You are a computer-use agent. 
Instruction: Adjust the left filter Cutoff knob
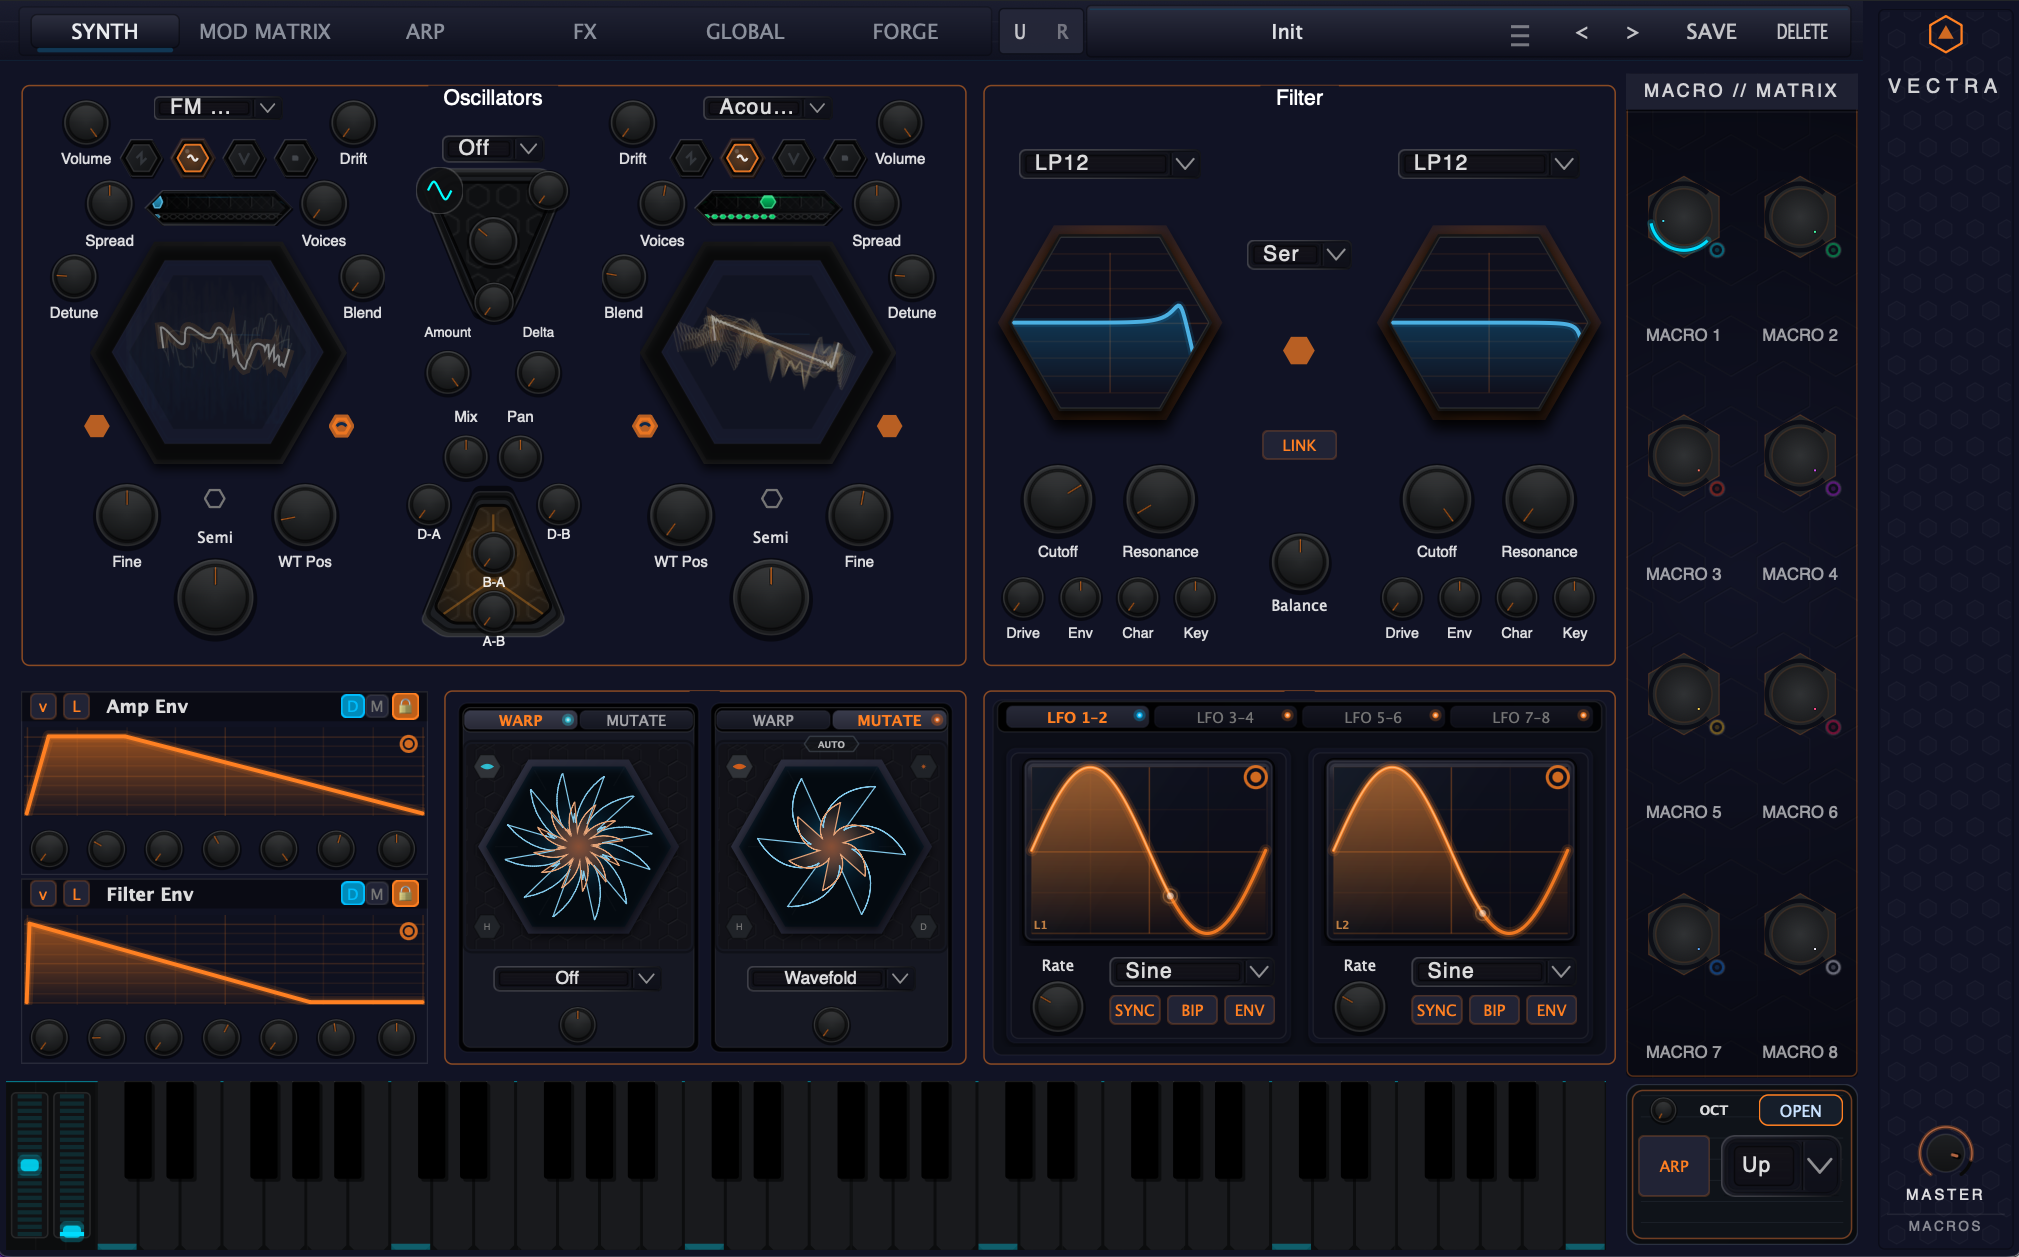(x=1057, y=499)
